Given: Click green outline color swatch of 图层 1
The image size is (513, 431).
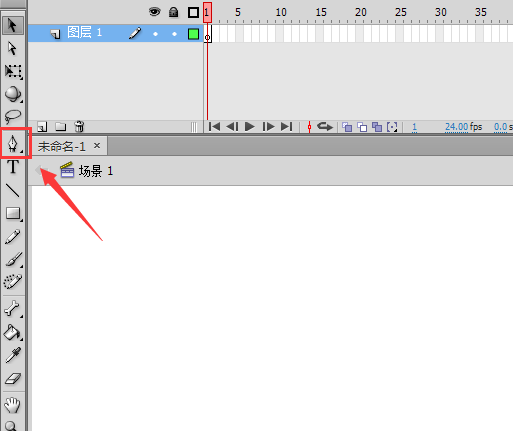Looking at the screenshot, I should coord(193,34).
